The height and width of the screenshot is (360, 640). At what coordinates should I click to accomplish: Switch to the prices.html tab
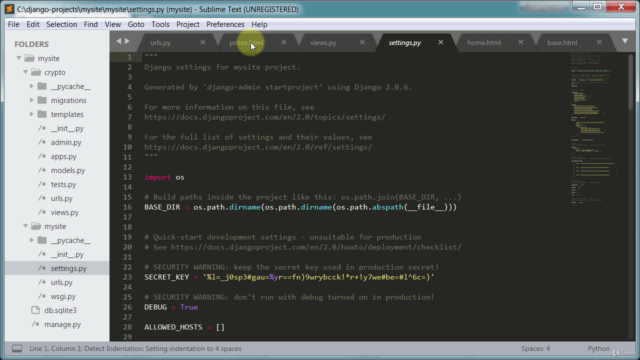[x=246, y=42]
